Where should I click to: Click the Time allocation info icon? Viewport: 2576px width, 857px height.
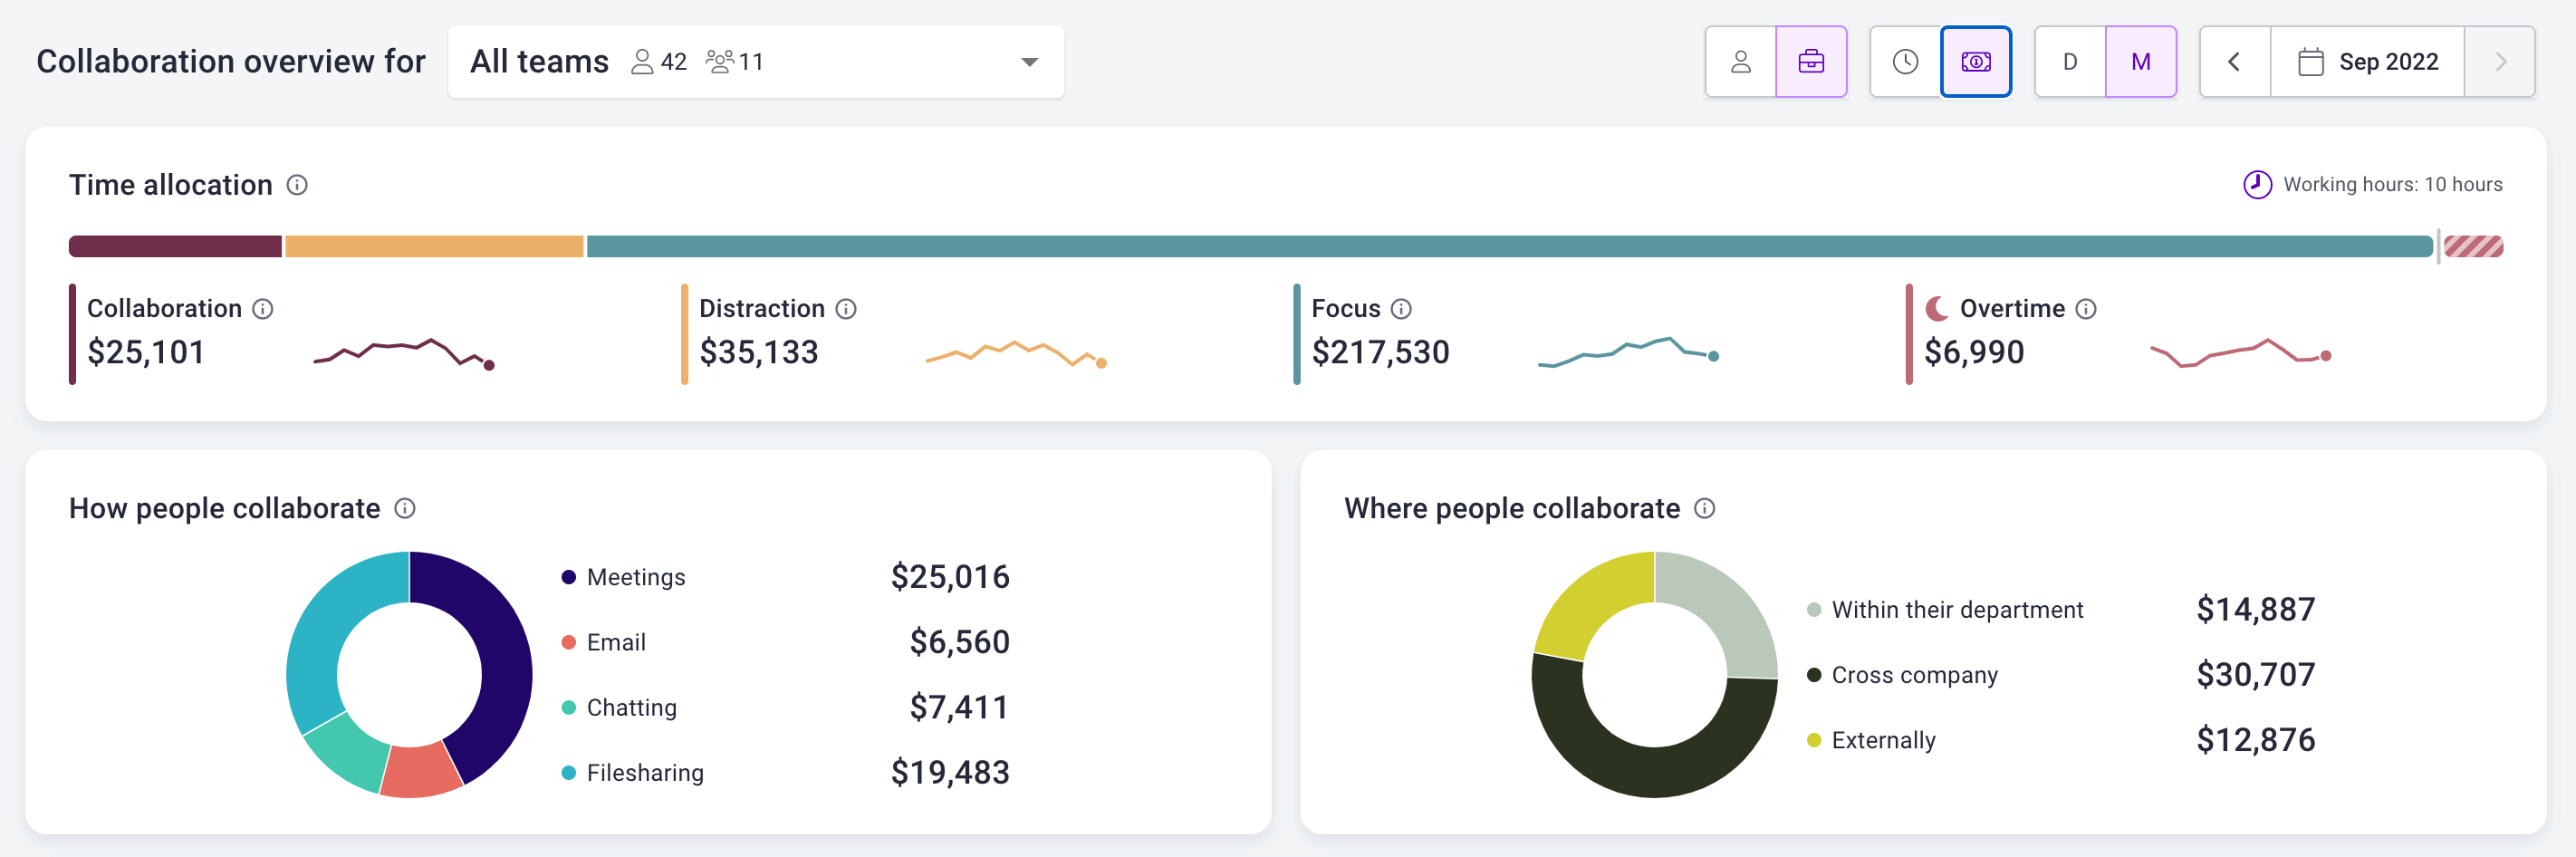click(x=297, y=185)
